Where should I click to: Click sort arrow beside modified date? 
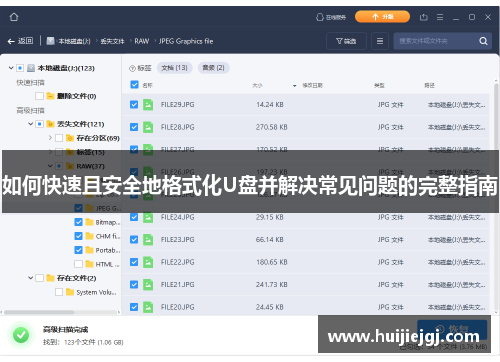pyautogui.click(x=295, y=86)
